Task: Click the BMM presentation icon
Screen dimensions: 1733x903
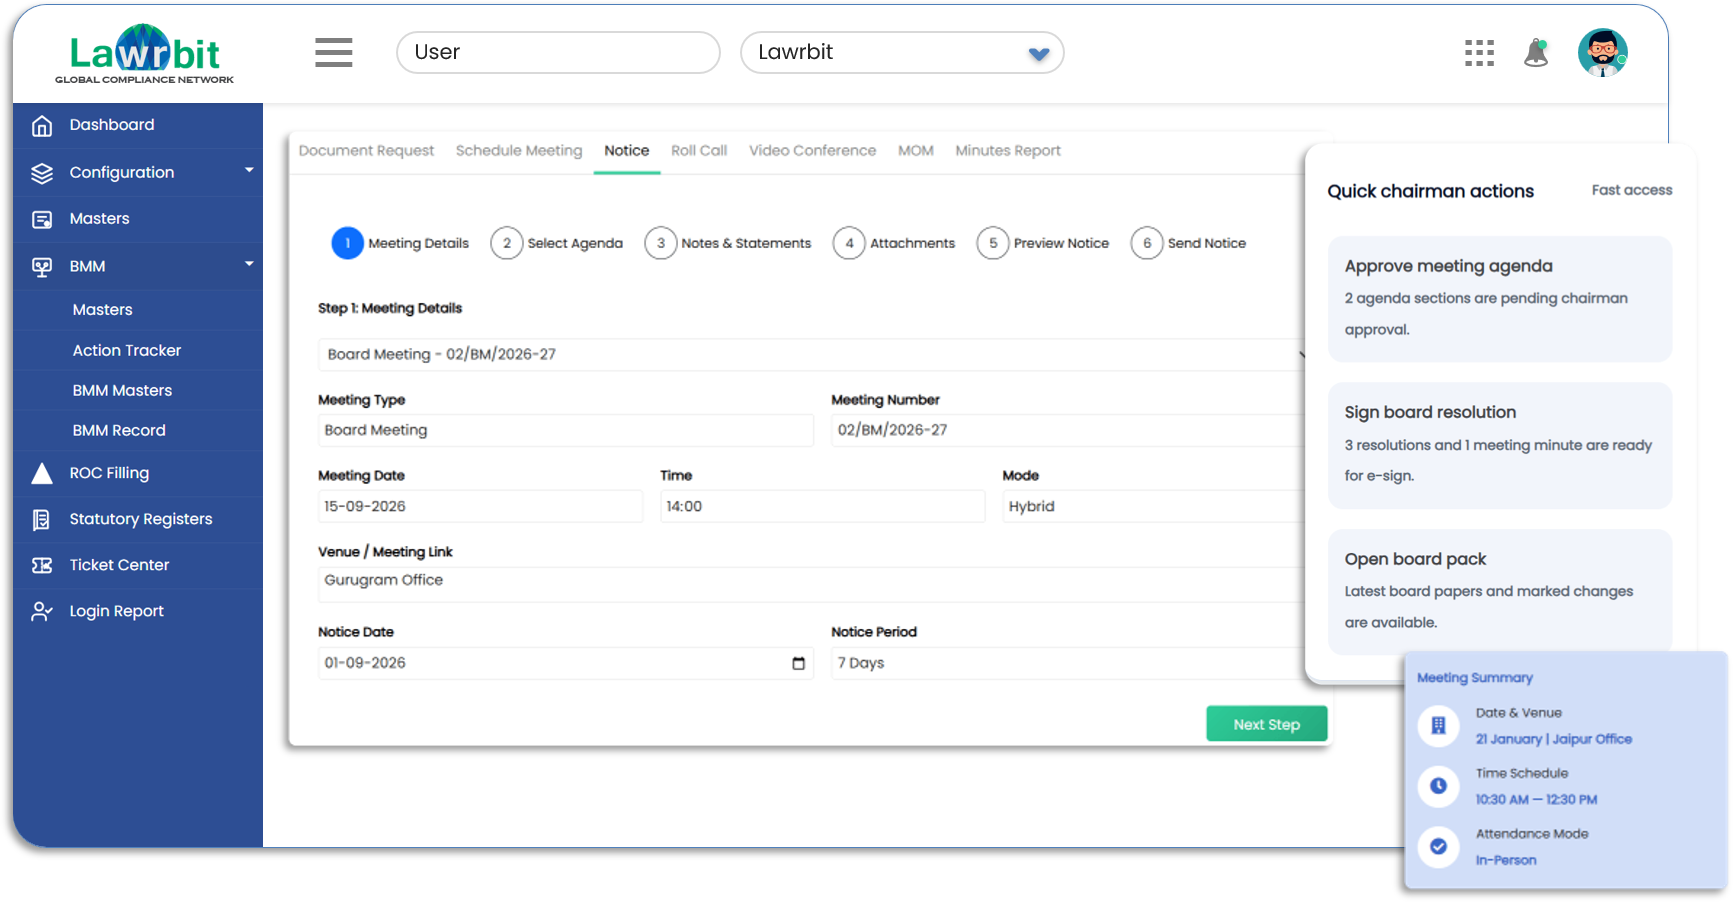Action: (42, 267)
